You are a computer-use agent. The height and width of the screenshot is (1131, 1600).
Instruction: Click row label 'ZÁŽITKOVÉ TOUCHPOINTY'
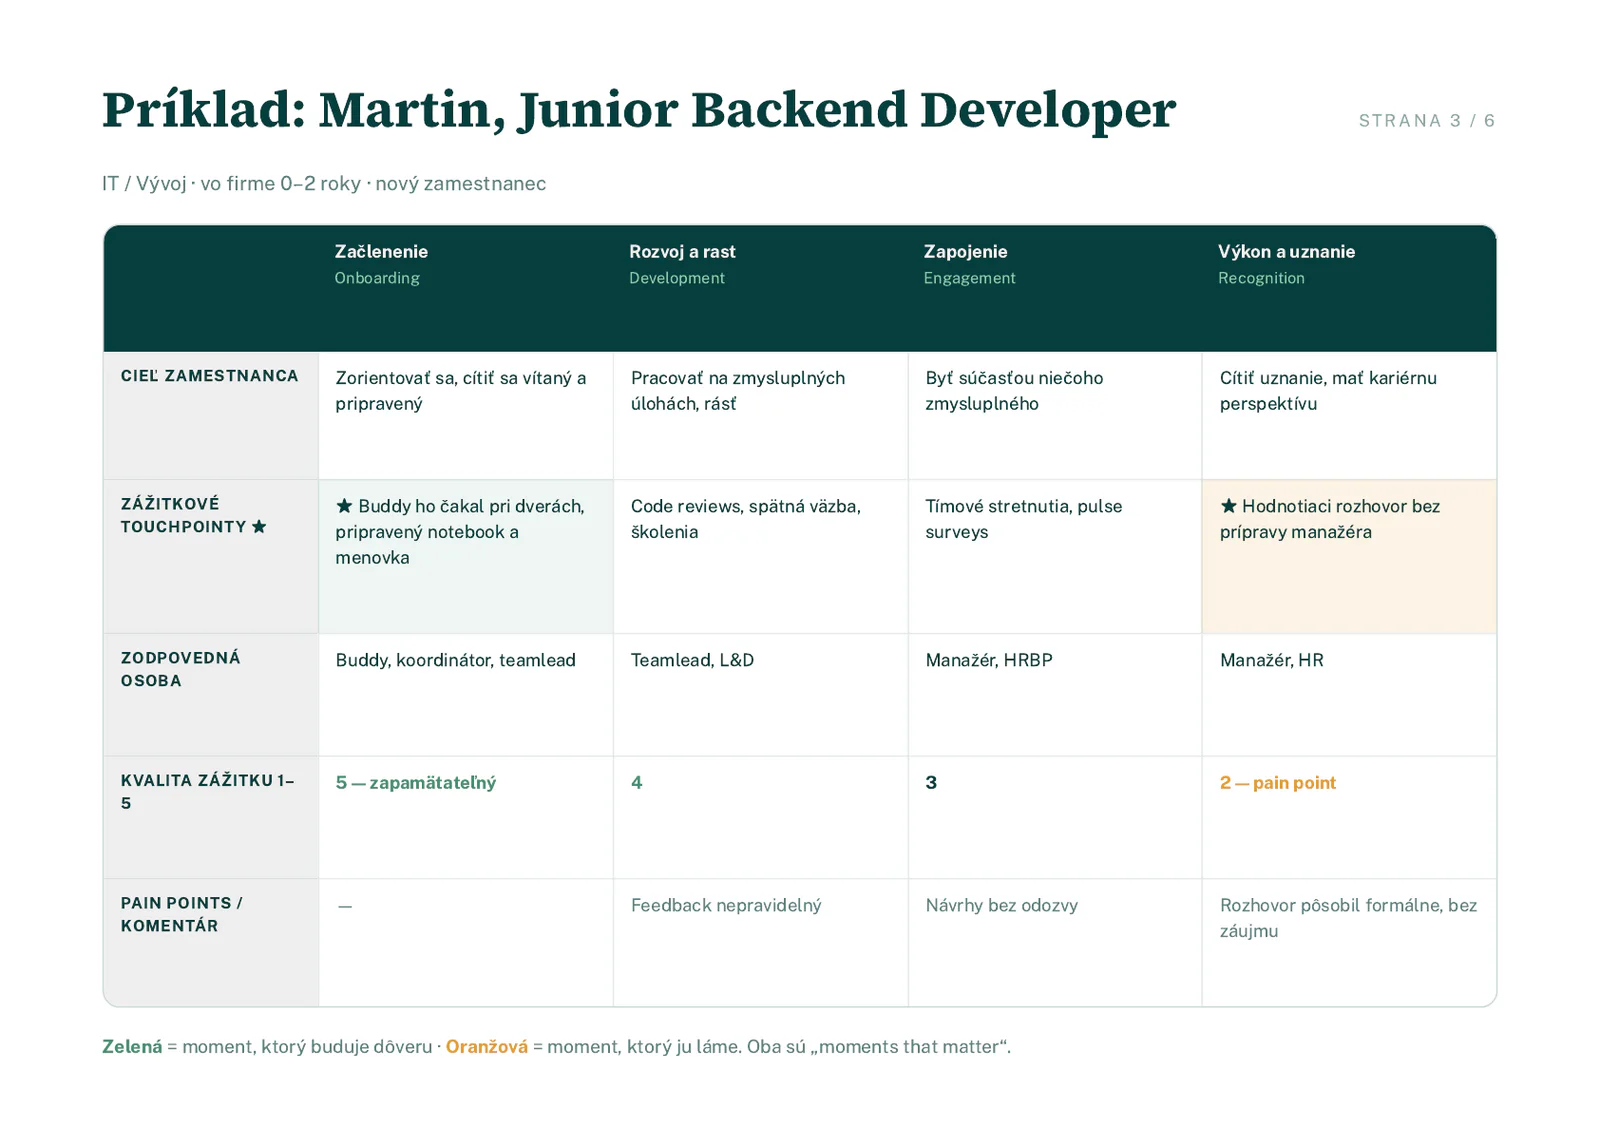click(184, 516)
